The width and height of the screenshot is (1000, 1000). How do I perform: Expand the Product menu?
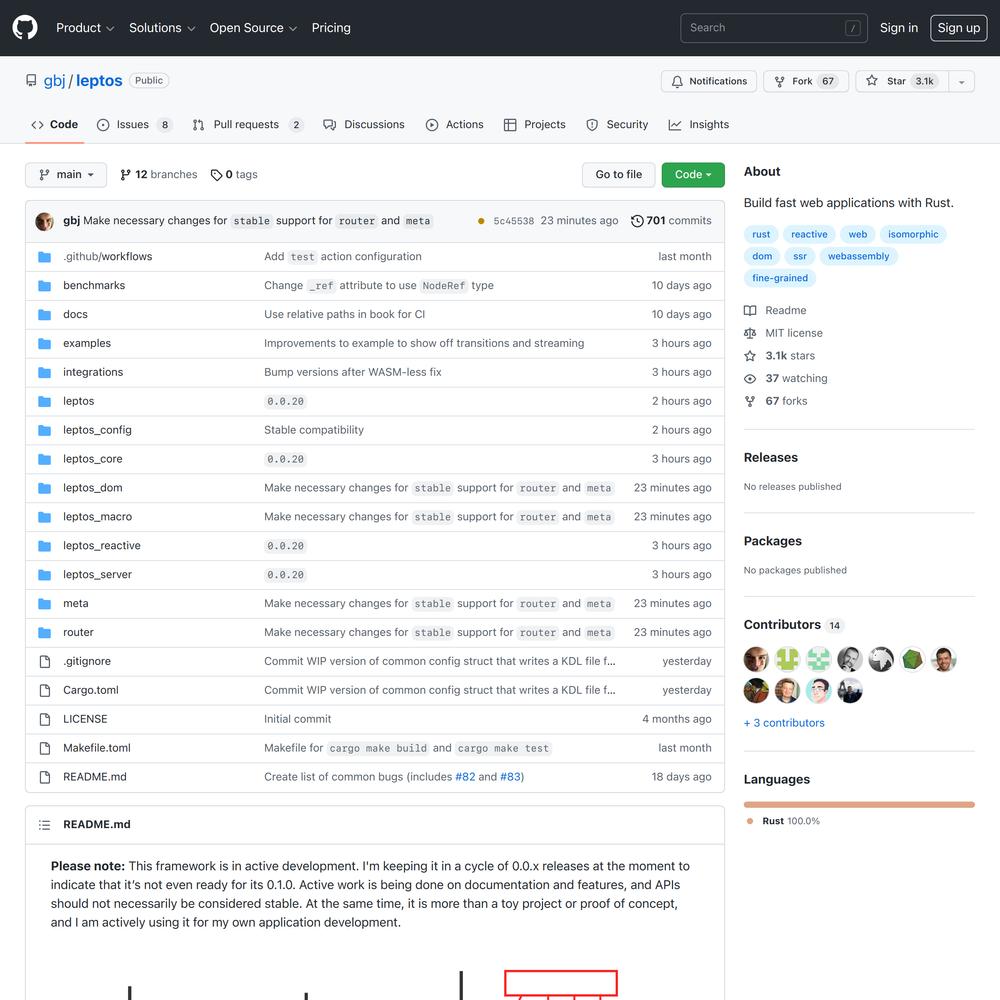click(85, 28)
